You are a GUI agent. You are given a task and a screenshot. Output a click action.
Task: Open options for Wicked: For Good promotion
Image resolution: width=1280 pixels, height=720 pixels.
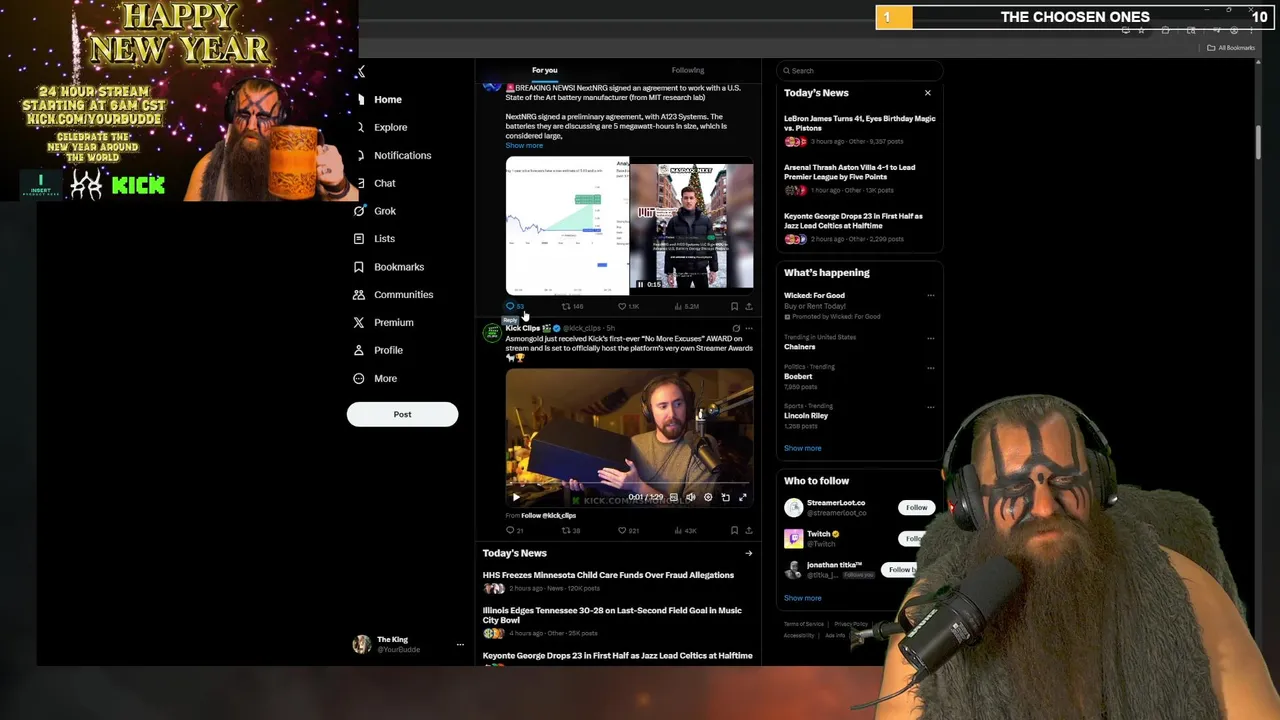[x=930, y=296]
